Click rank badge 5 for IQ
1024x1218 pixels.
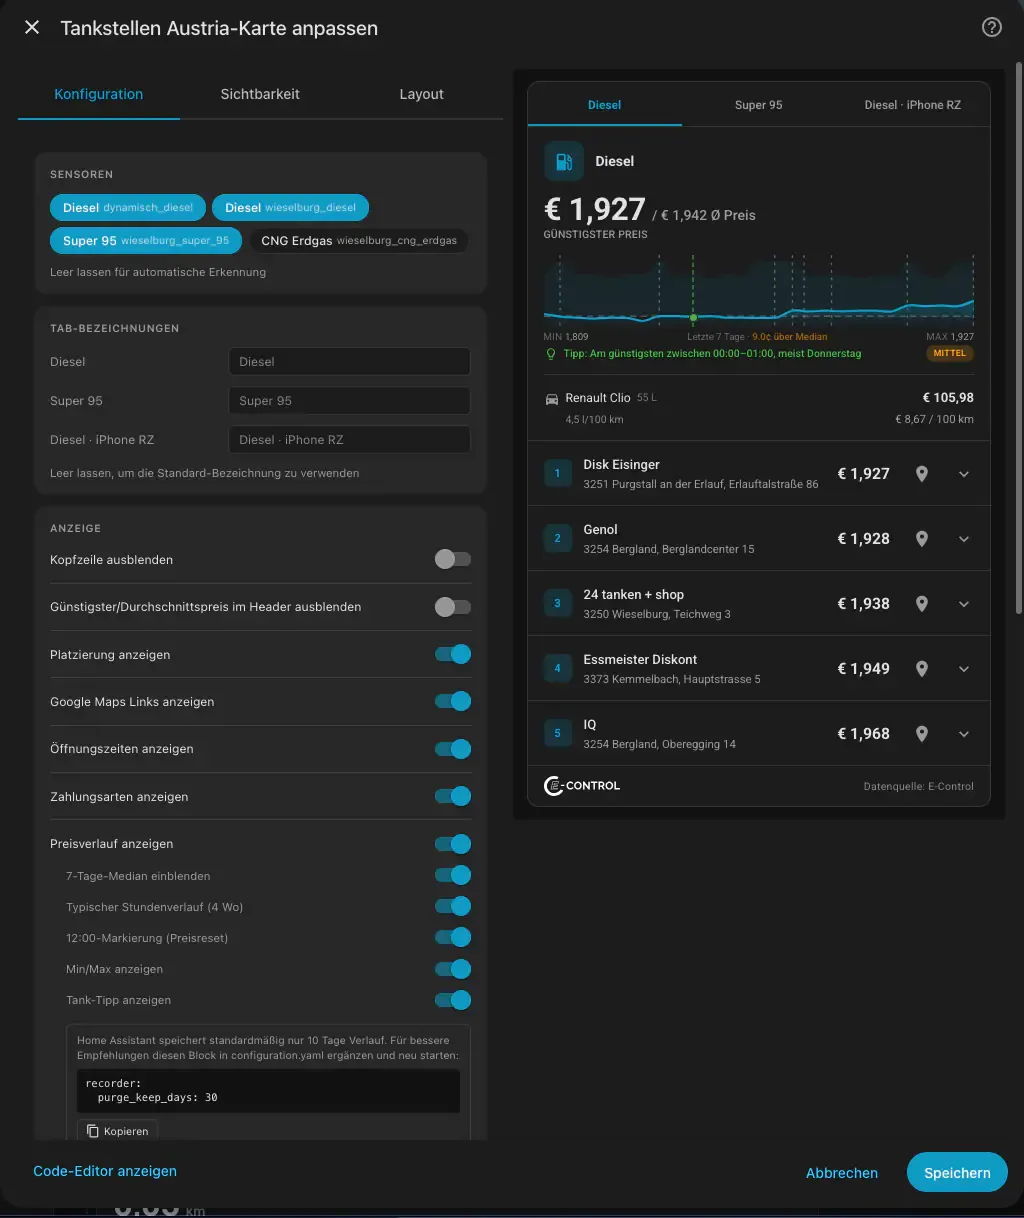(x=558, y=733)
